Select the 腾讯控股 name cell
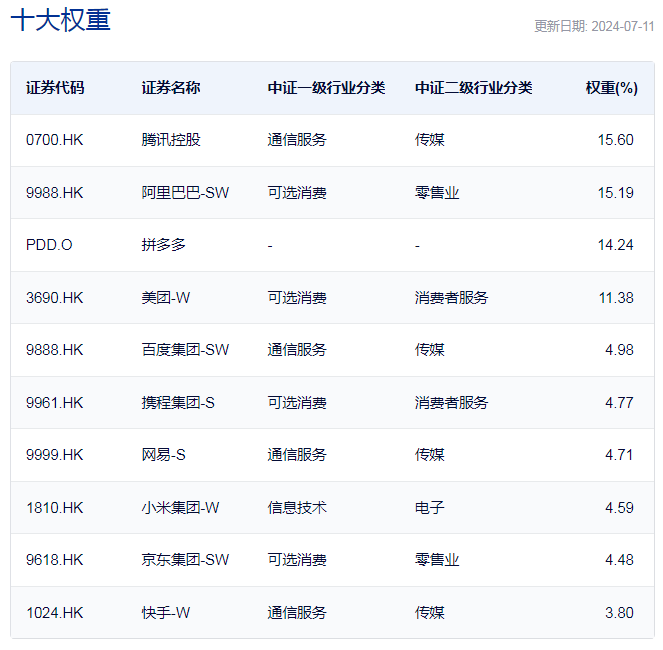The width and height of the screenshot is (663, 650). pyautogui.click(x=171, y=140)
